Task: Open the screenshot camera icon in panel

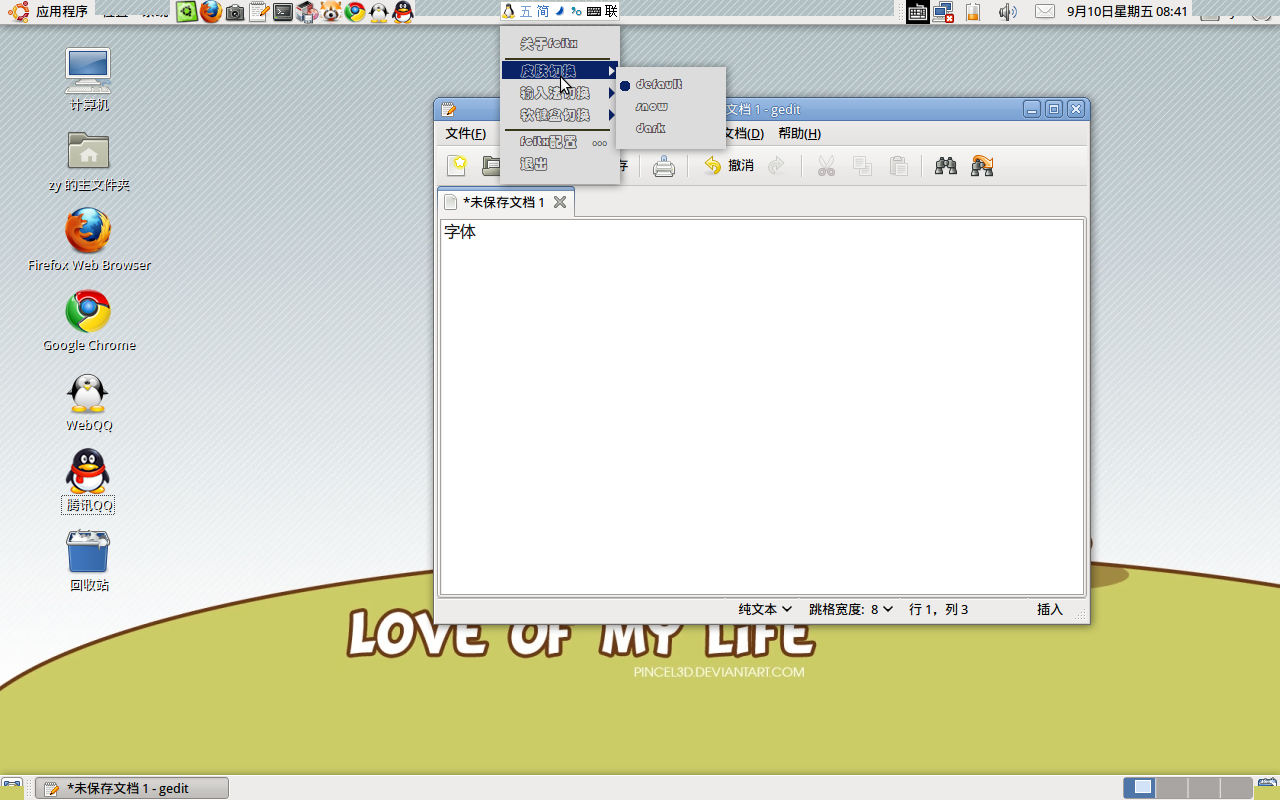Action: coord(234,12)
